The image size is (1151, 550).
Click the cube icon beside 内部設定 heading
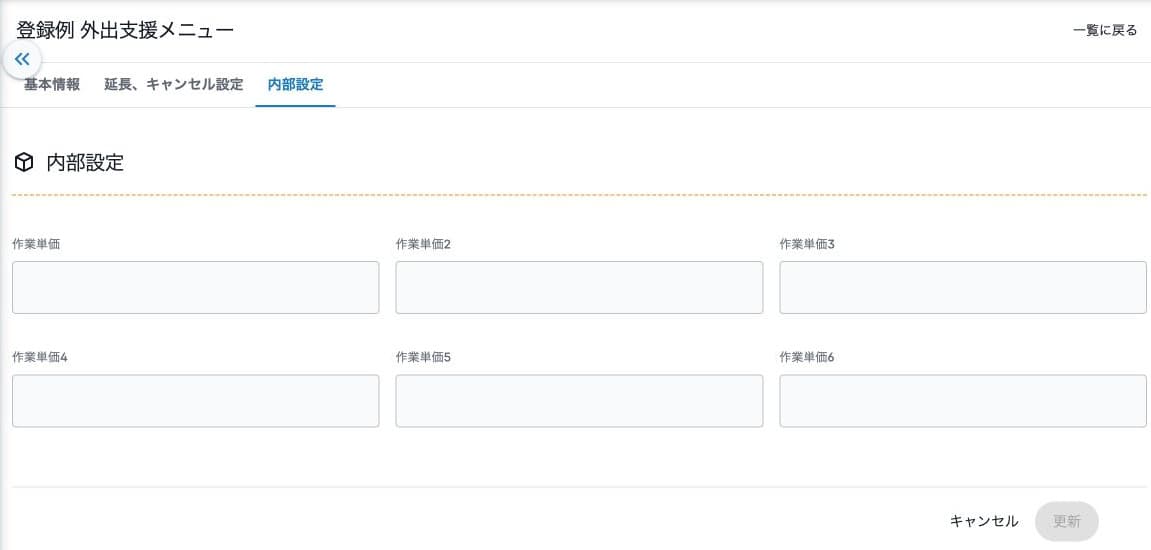tap(24, 162)
